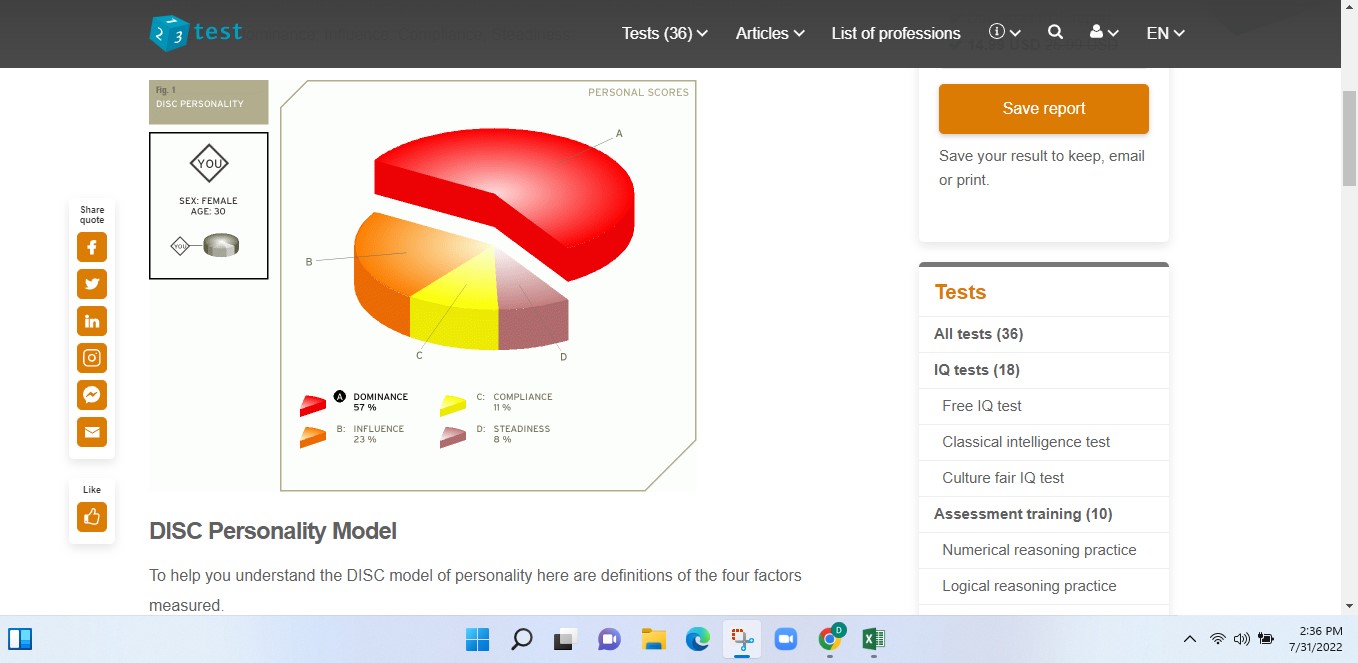
Task: Open the Free IQ test link
Action: (981, 406)
